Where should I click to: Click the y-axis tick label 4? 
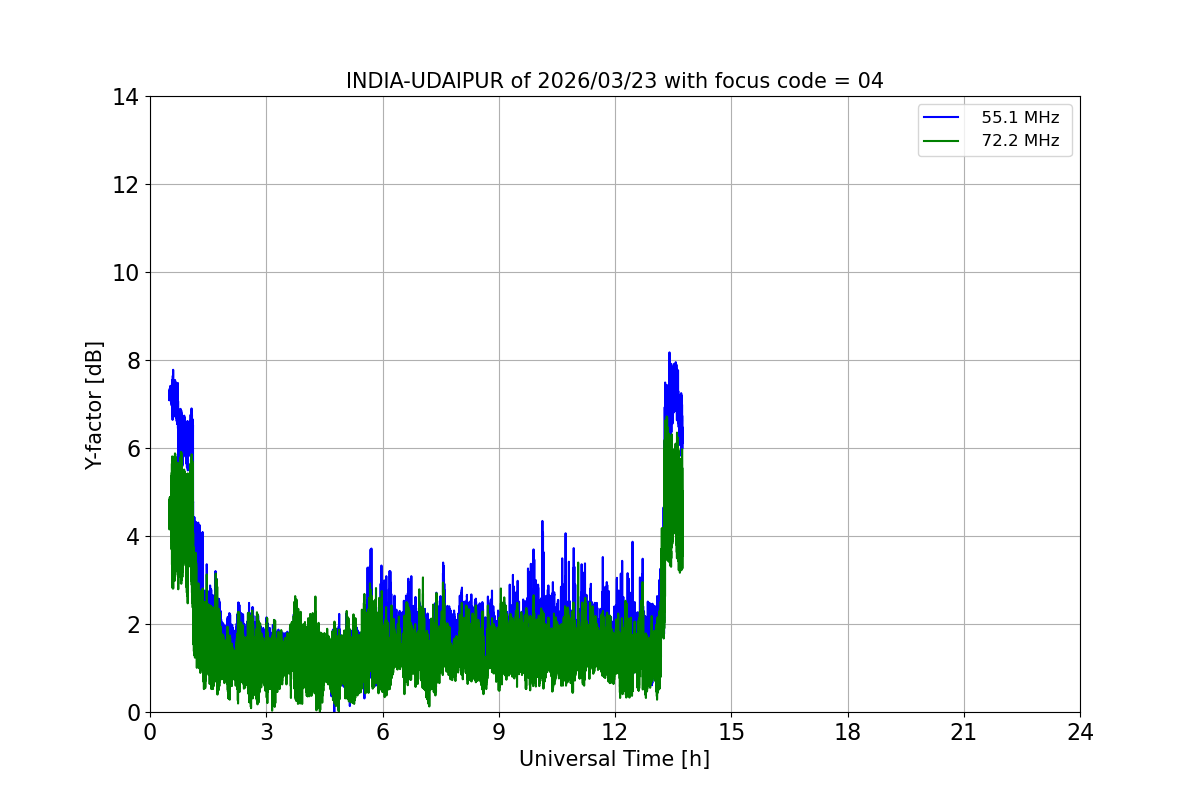(x=131, y=537)
